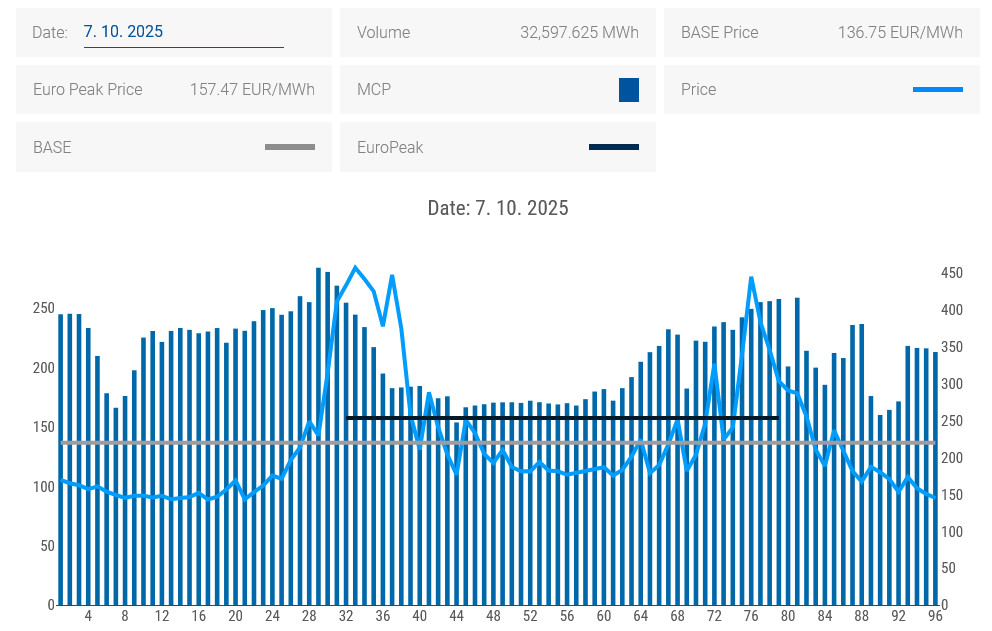The image size is (992, 631).
Task: Click x-axis tick label 4
Action: 88,616
